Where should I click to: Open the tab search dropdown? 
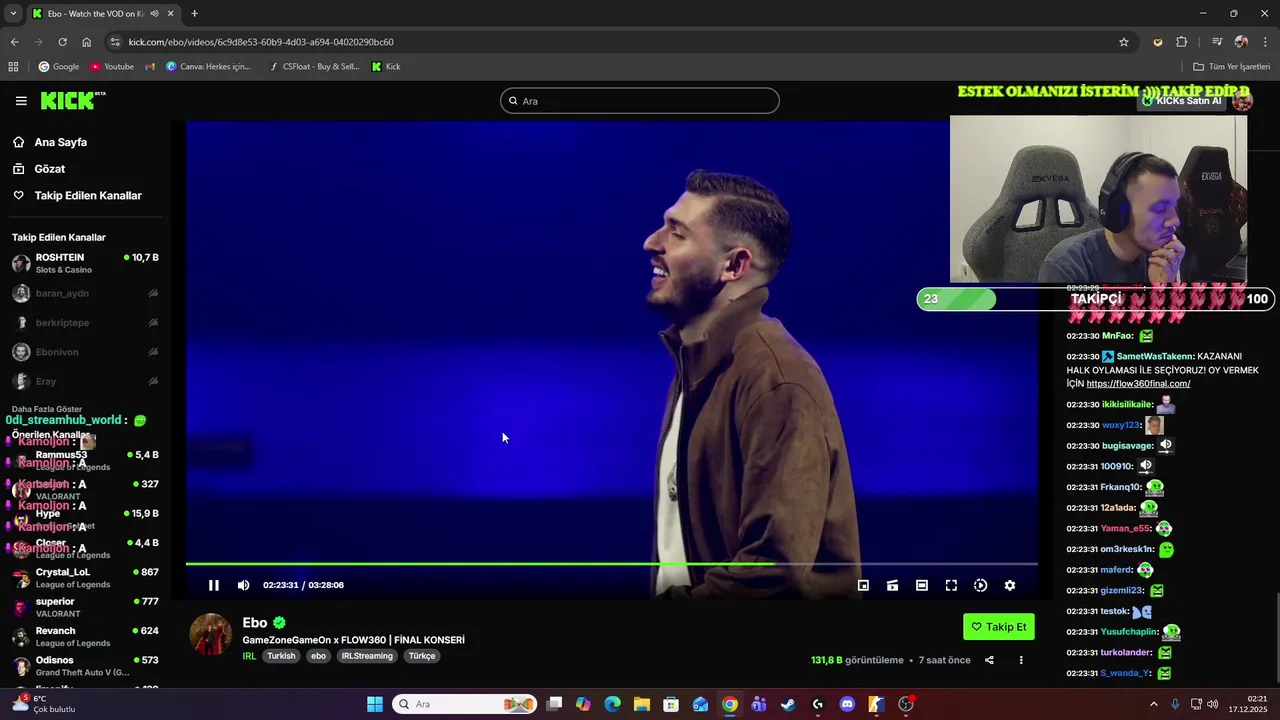(x=13, y=14)
